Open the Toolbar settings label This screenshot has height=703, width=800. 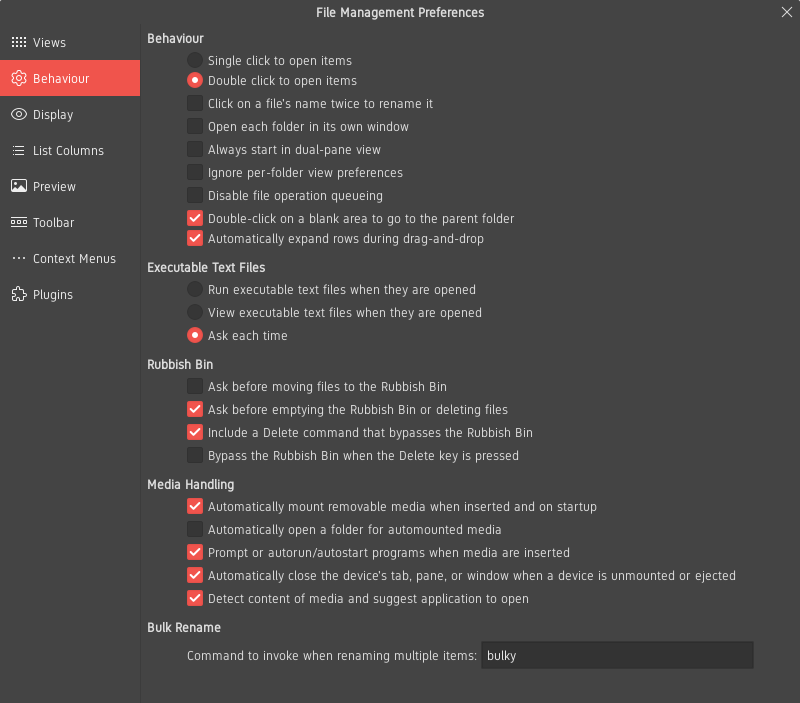(x=54, y=222)
